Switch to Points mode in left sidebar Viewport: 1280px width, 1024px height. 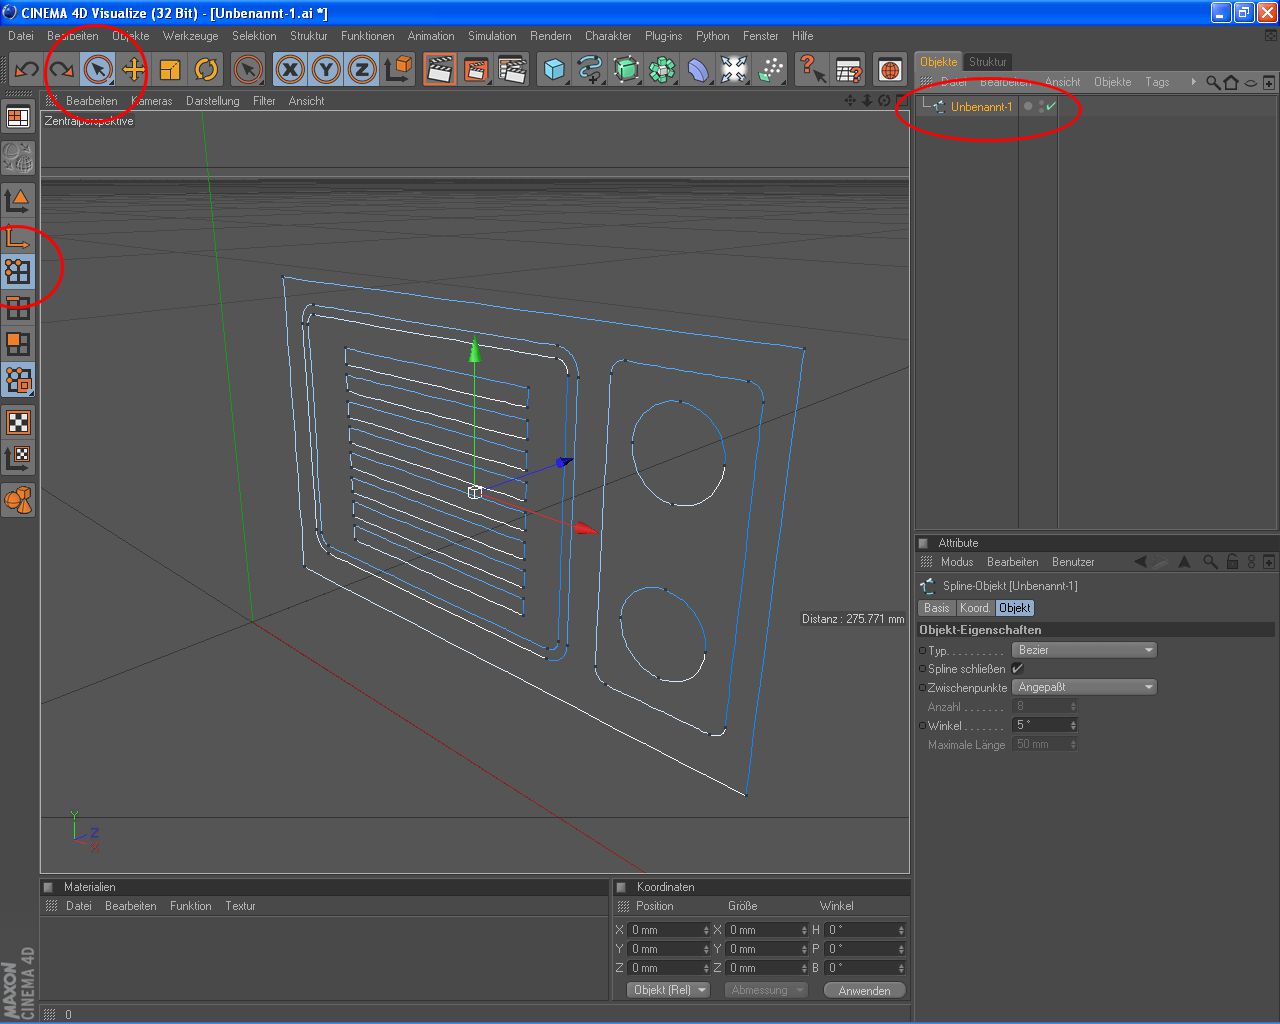pos(18,271)
